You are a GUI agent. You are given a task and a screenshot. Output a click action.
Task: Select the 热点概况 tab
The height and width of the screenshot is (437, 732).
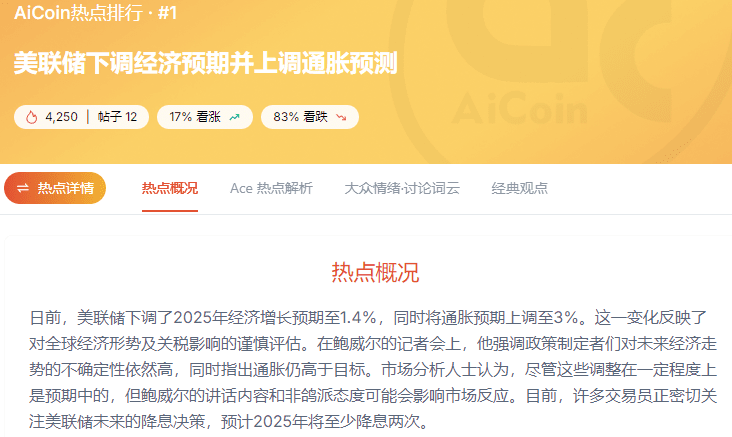tap(170, 188)
